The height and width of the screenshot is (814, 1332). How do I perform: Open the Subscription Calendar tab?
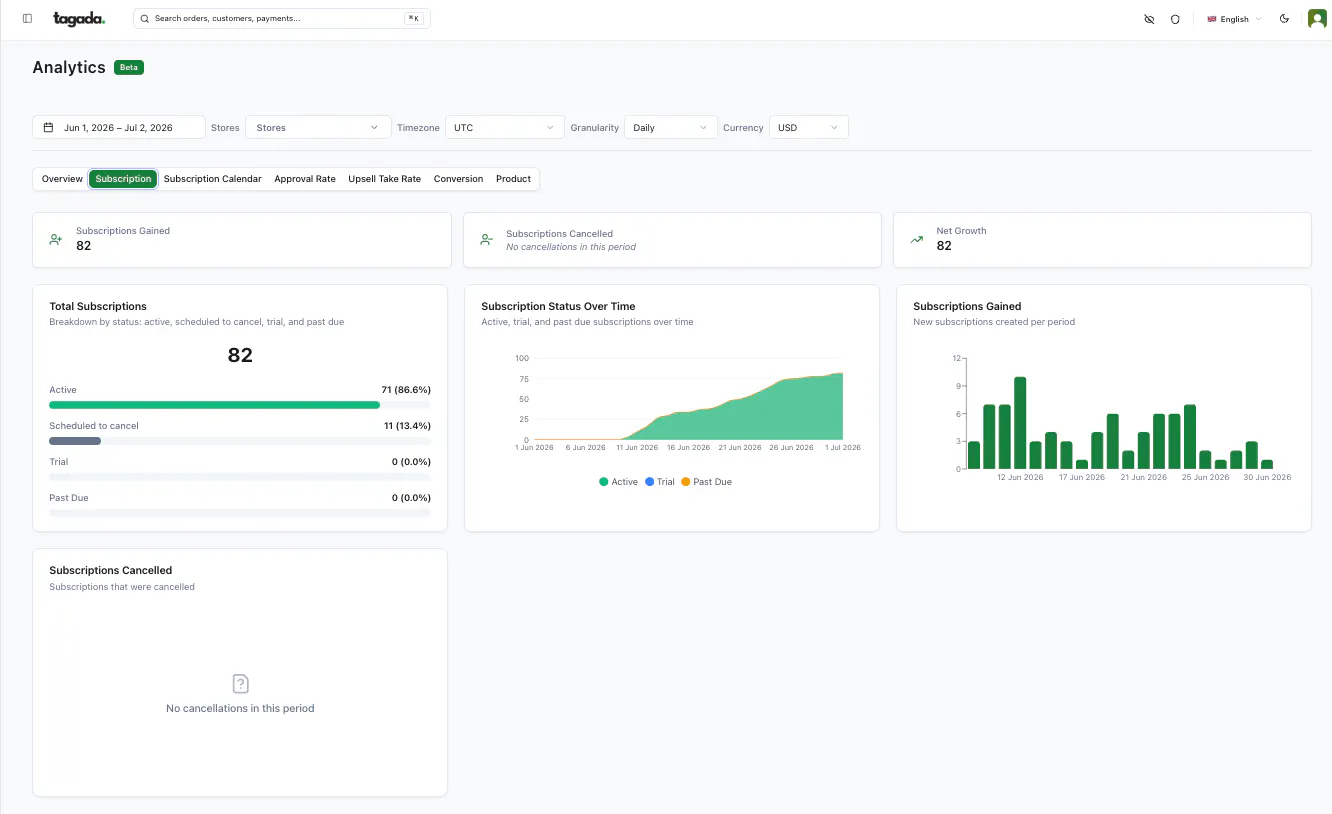tap(213, 179)
